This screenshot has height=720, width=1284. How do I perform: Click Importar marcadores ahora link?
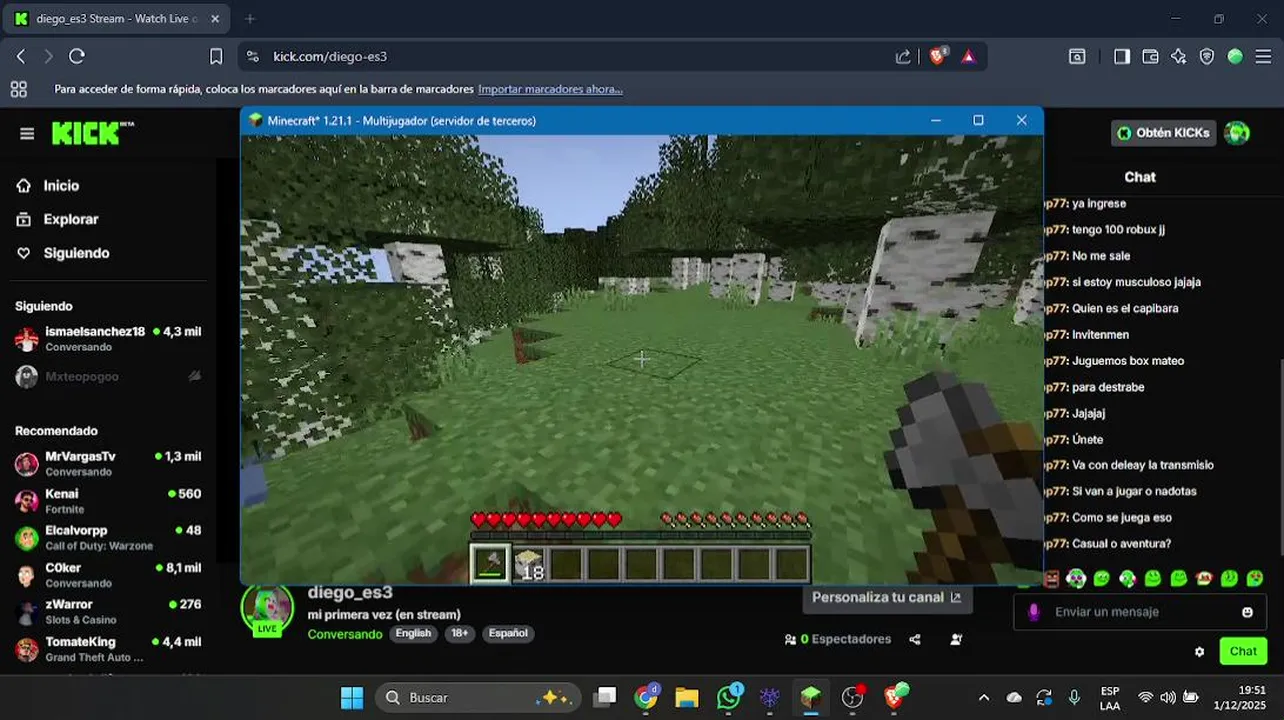550,89
